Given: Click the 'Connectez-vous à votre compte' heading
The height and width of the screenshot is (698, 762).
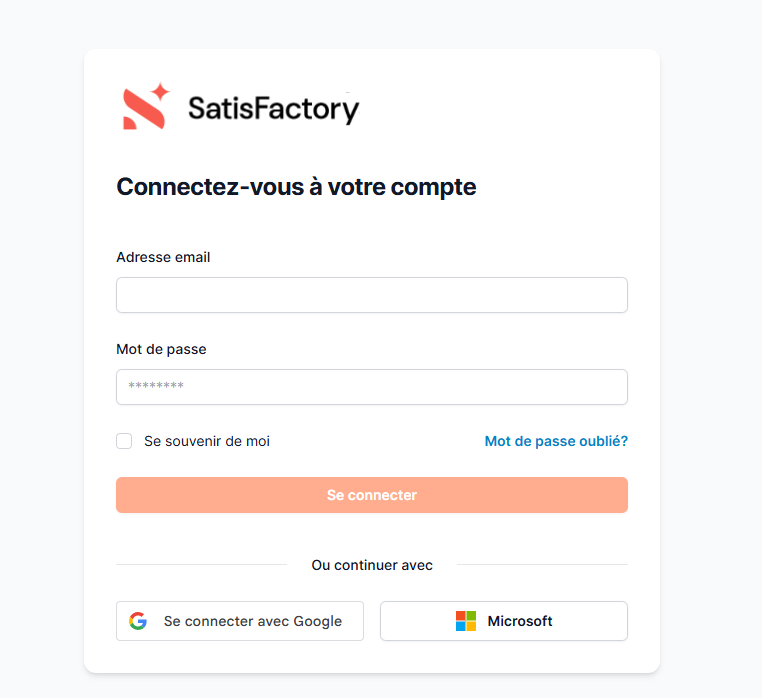Looking at the screenshot, I should [x=296, y=187].
